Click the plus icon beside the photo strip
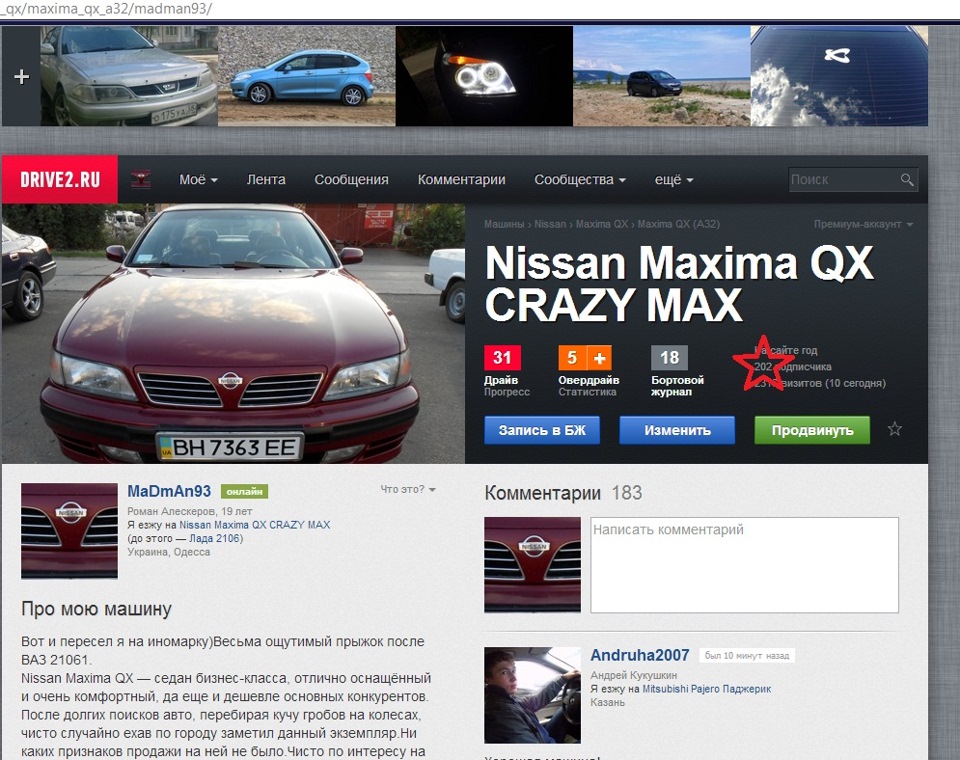The height and width of the screenshot is (760, 960). coord(21,77)
